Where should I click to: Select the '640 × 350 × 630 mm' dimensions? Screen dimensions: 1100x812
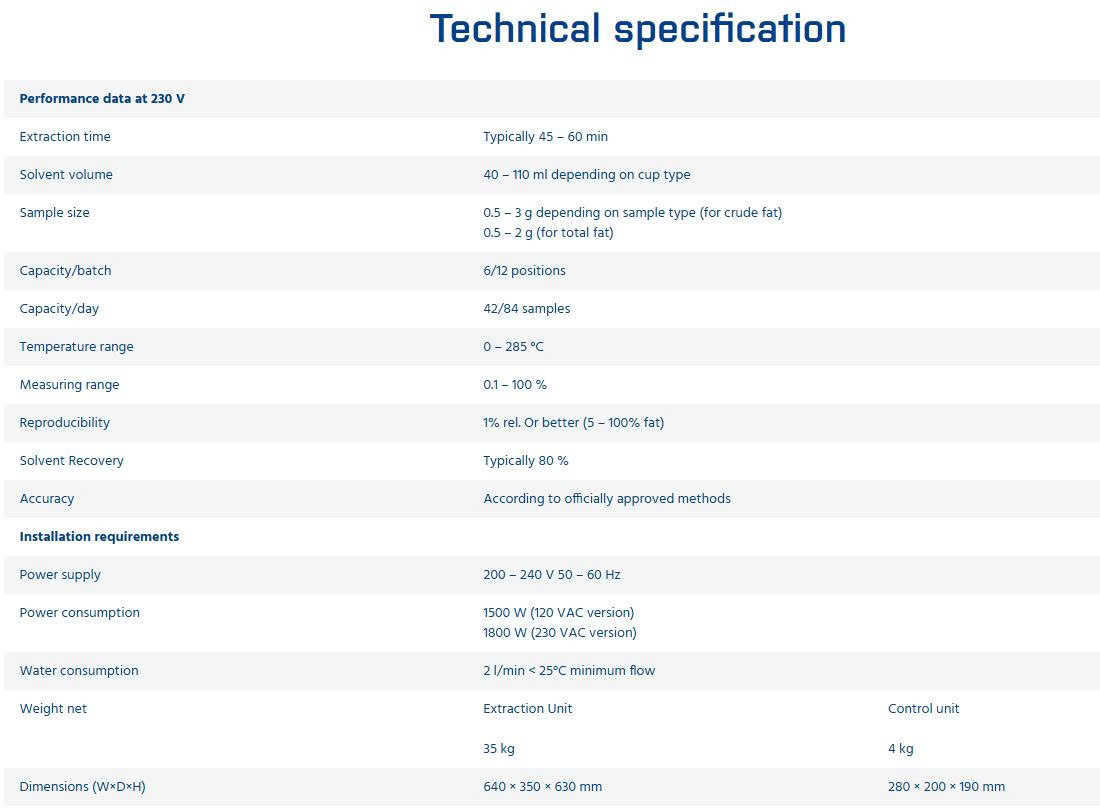tap(542, 787)
